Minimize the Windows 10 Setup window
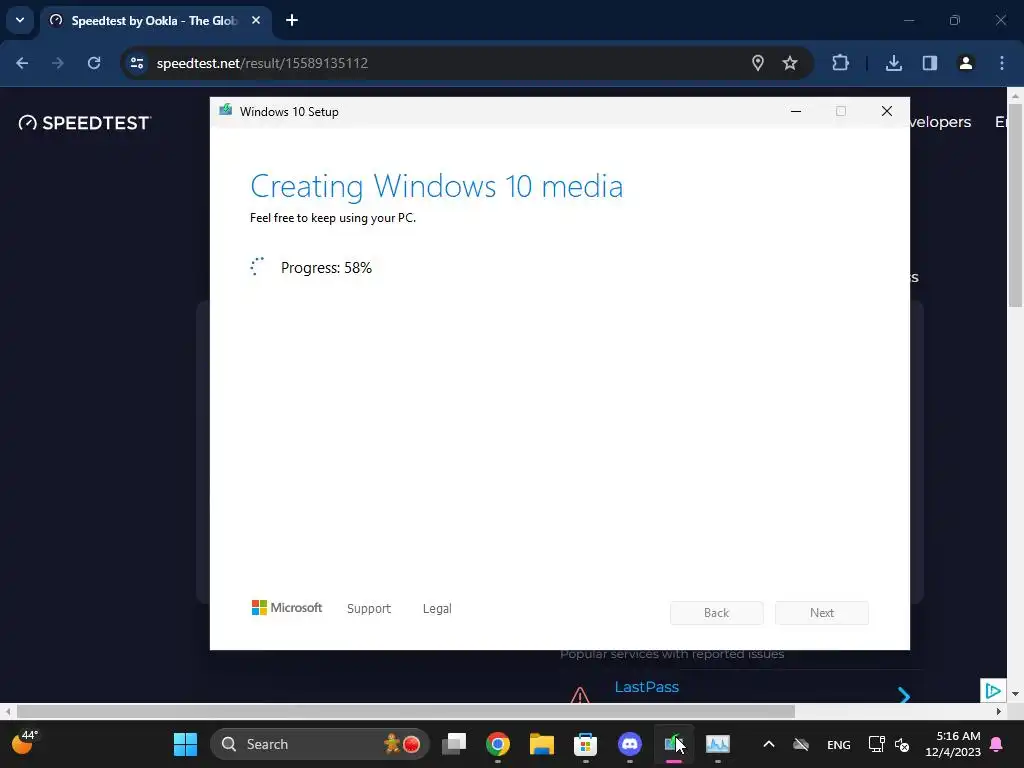Screen dimensions: 1024x768 coord(795,112)
